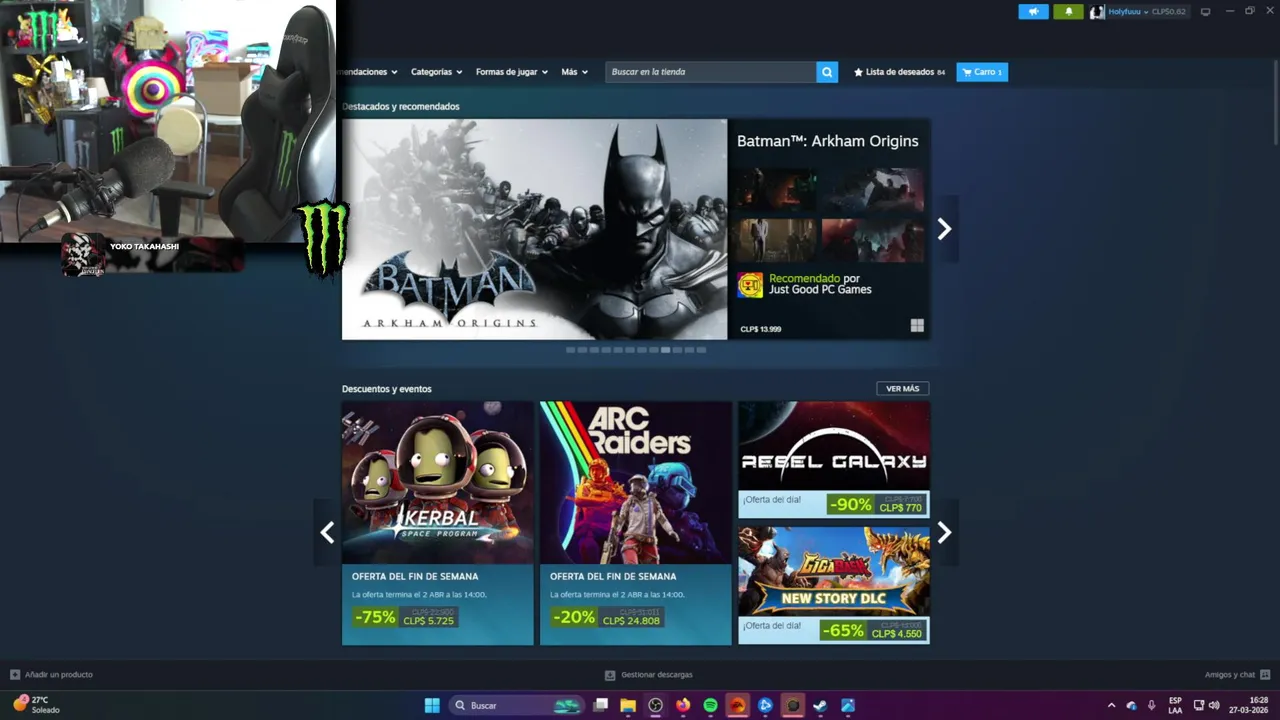This screenshot has width=1280, height=720.
Task: Click the Batman price CLP$ 13.999
Action: (761, 329)
